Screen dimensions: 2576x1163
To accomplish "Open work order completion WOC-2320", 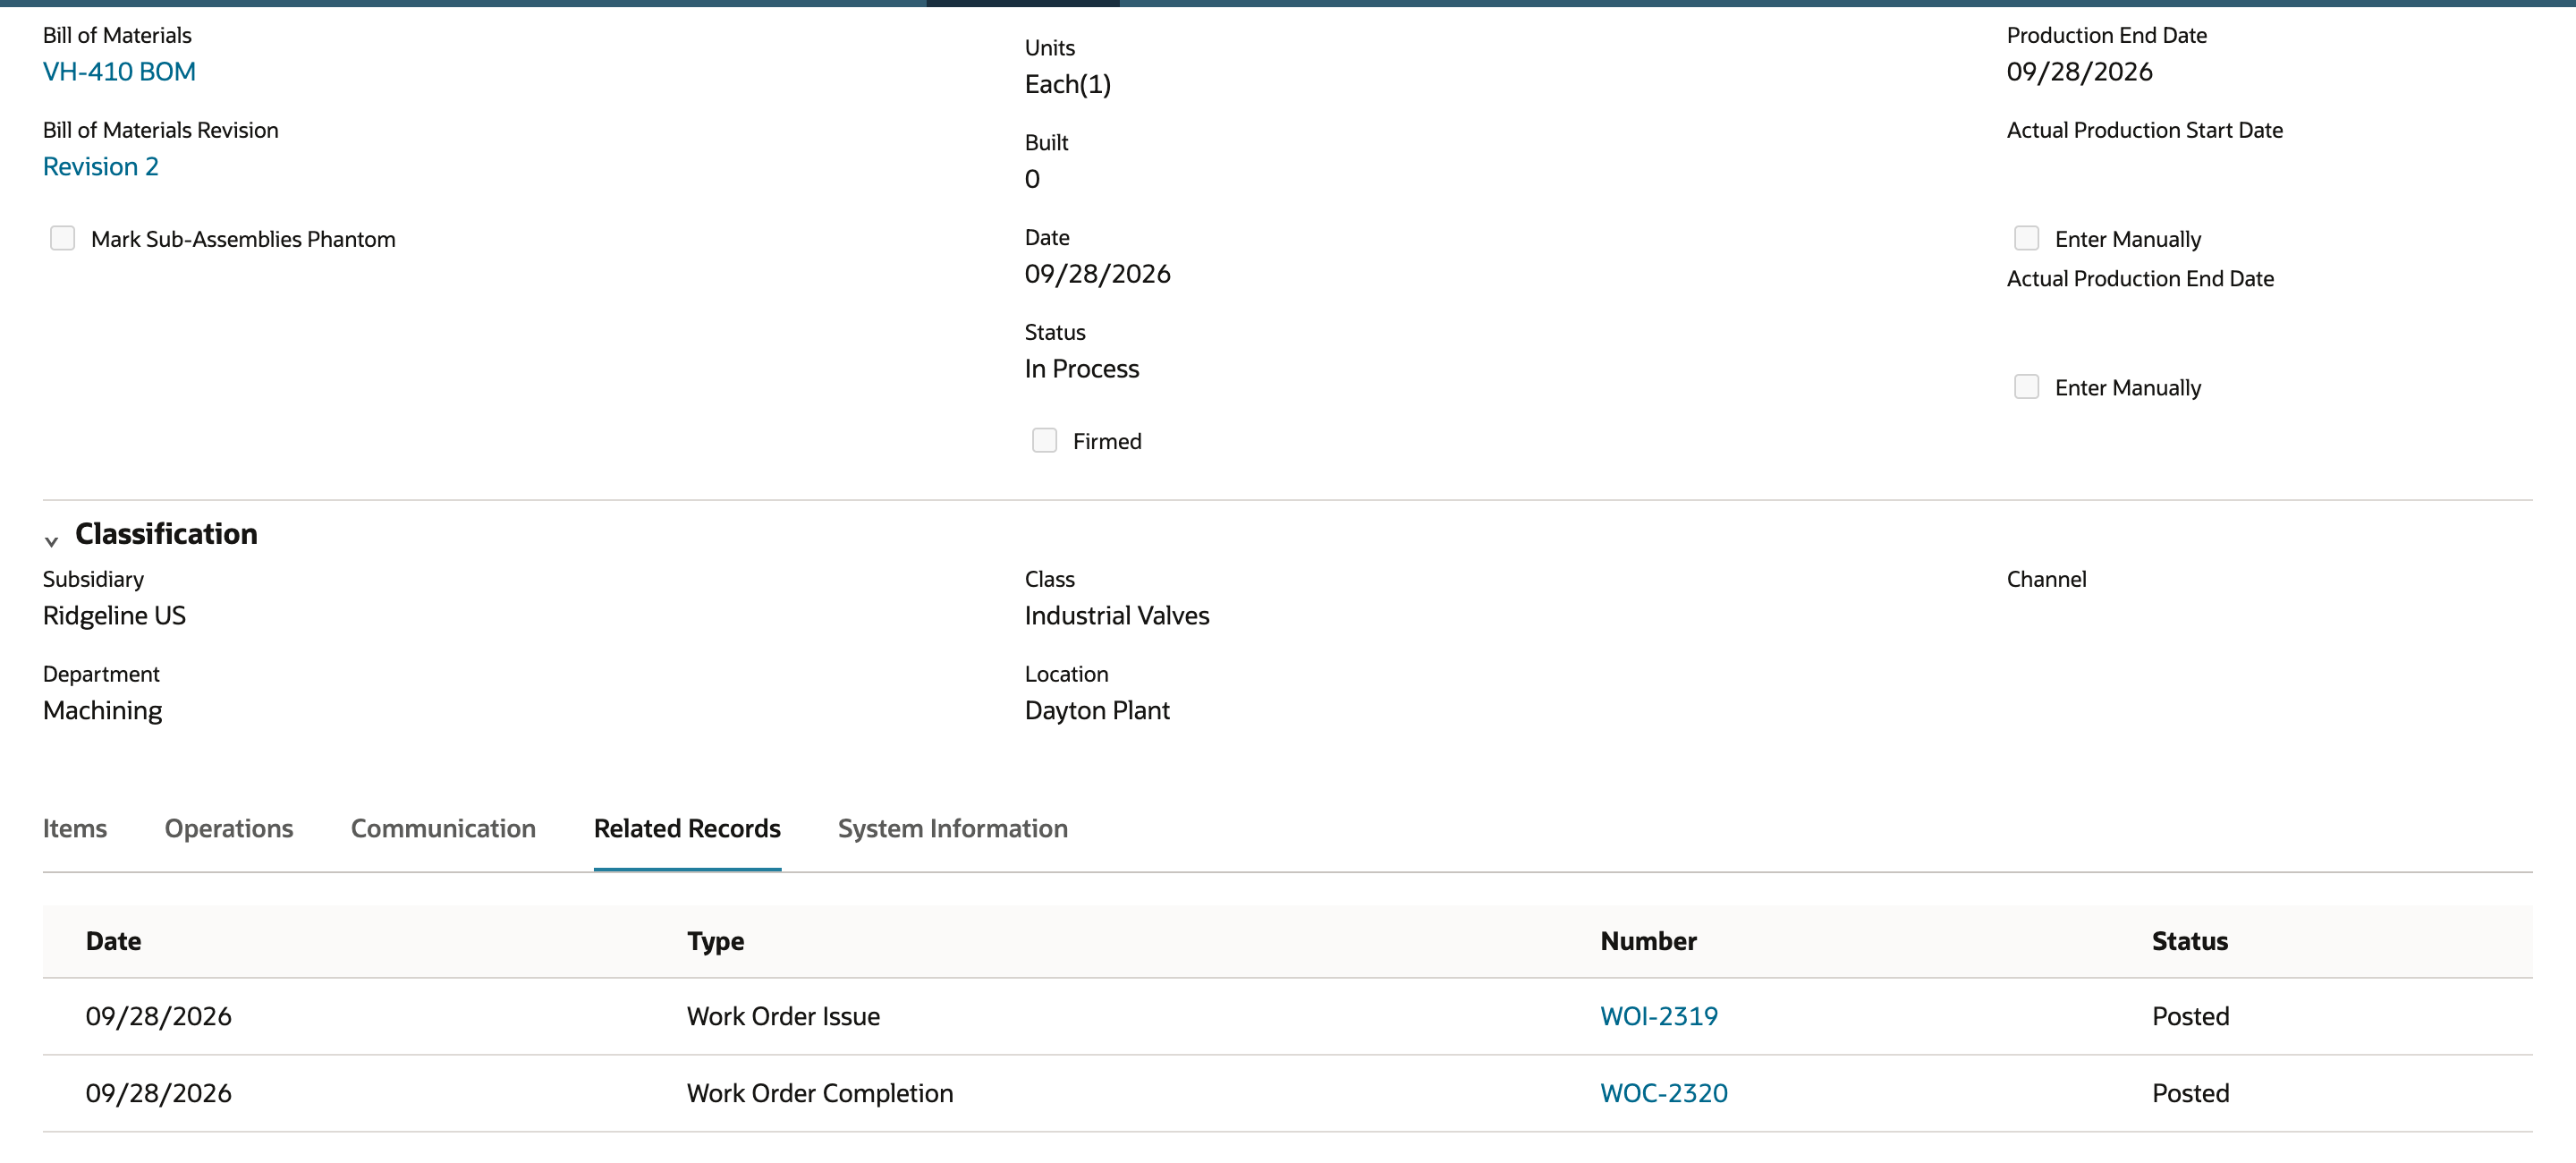I will [x=1663, y=1093].
